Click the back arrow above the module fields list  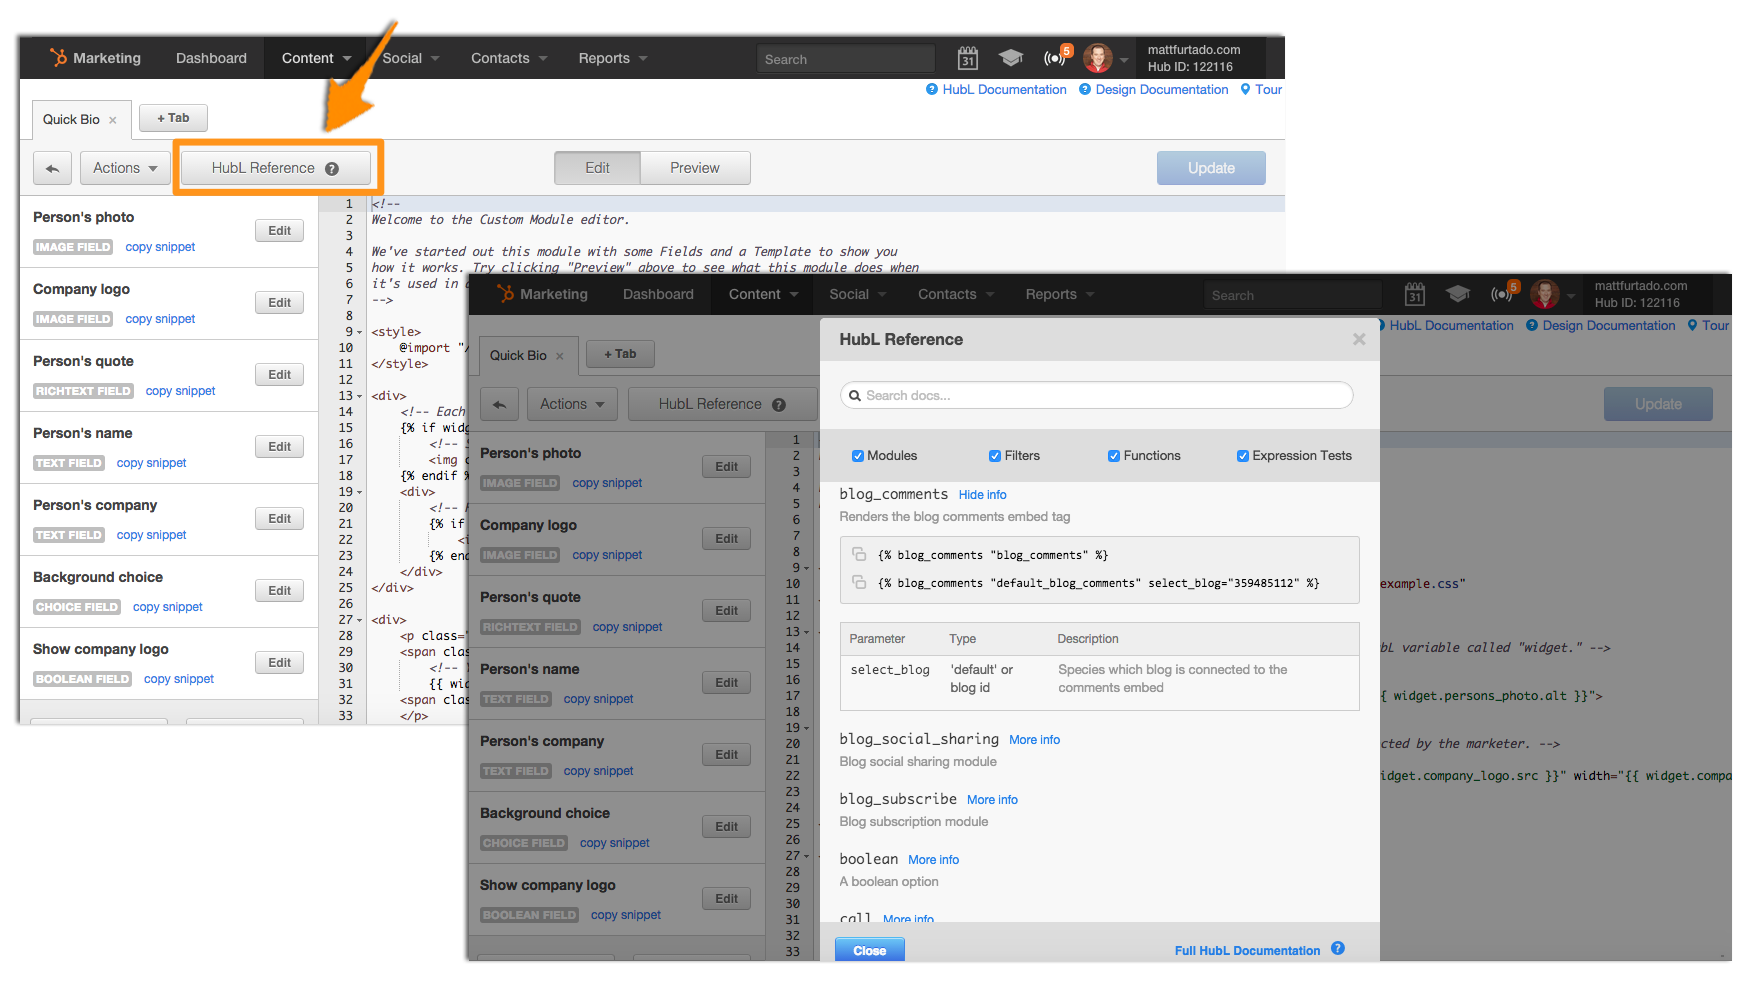pyautogui.click(x=52, y=168)
